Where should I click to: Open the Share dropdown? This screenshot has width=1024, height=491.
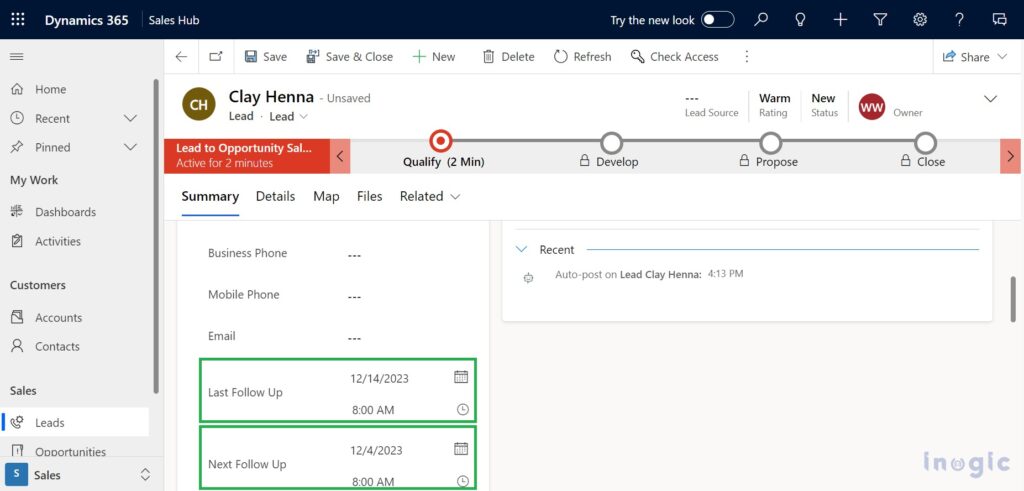click(975, 57)
